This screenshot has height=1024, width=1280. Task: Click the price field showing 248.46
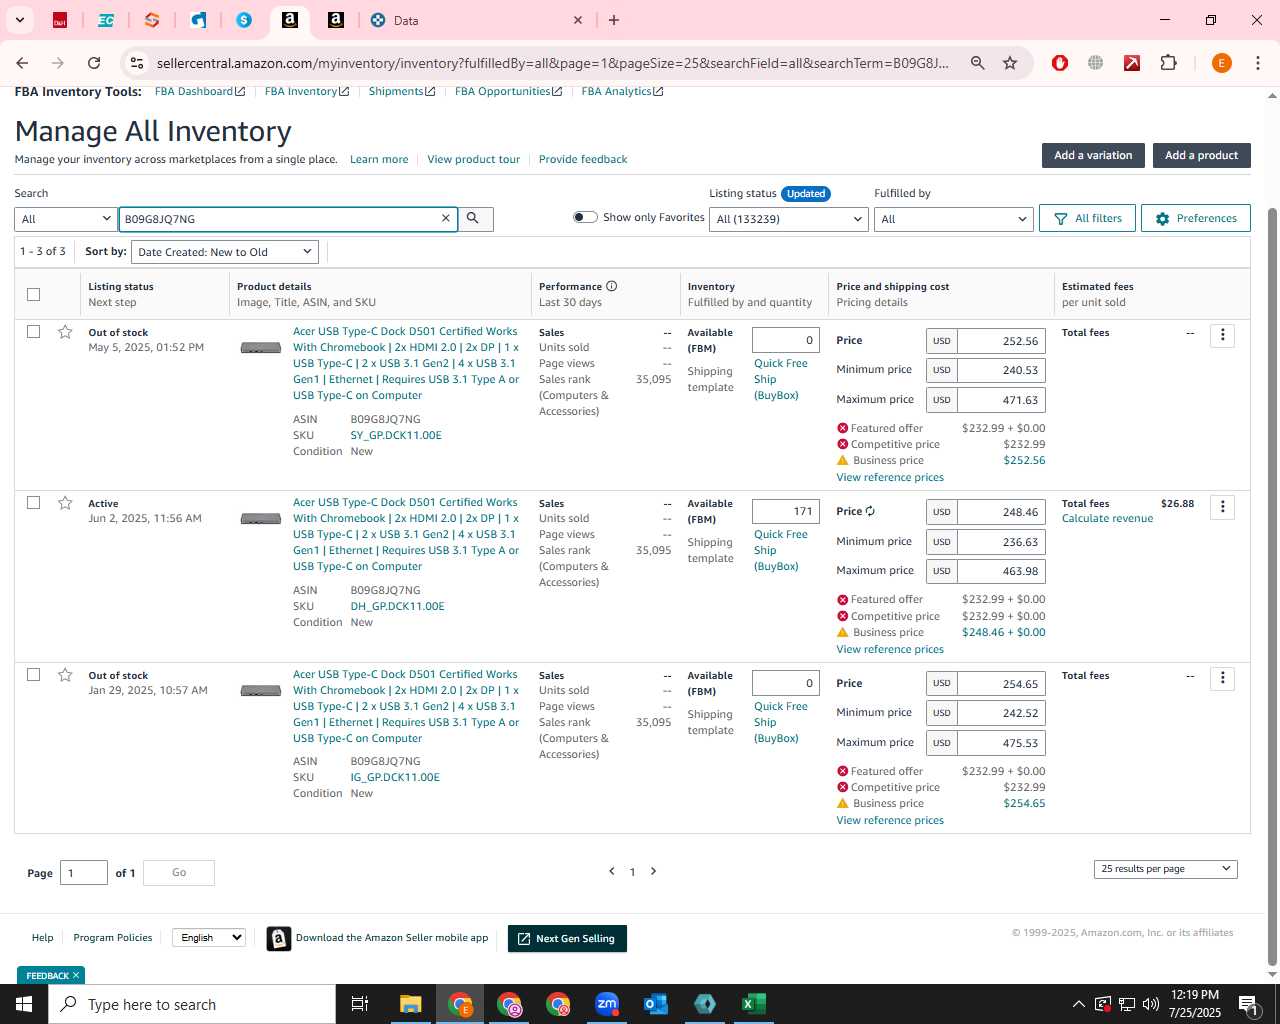(1001, 512)
